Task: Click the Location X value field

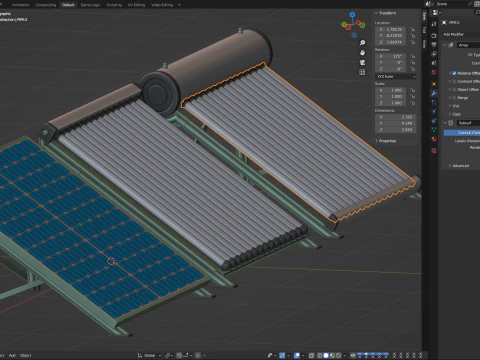Action: 391,29
